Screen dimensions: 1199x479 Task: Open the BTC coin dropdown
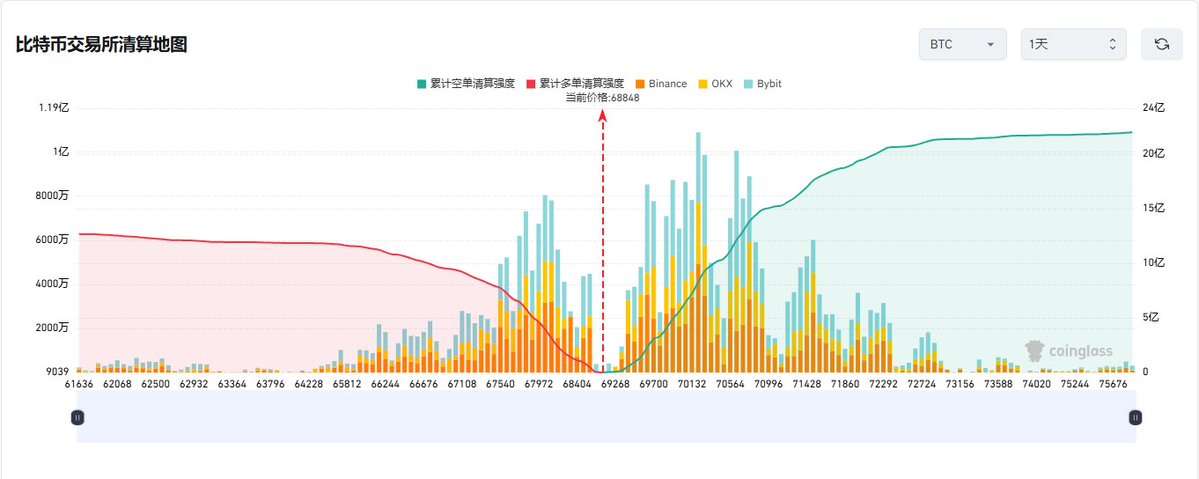(963, 44)
